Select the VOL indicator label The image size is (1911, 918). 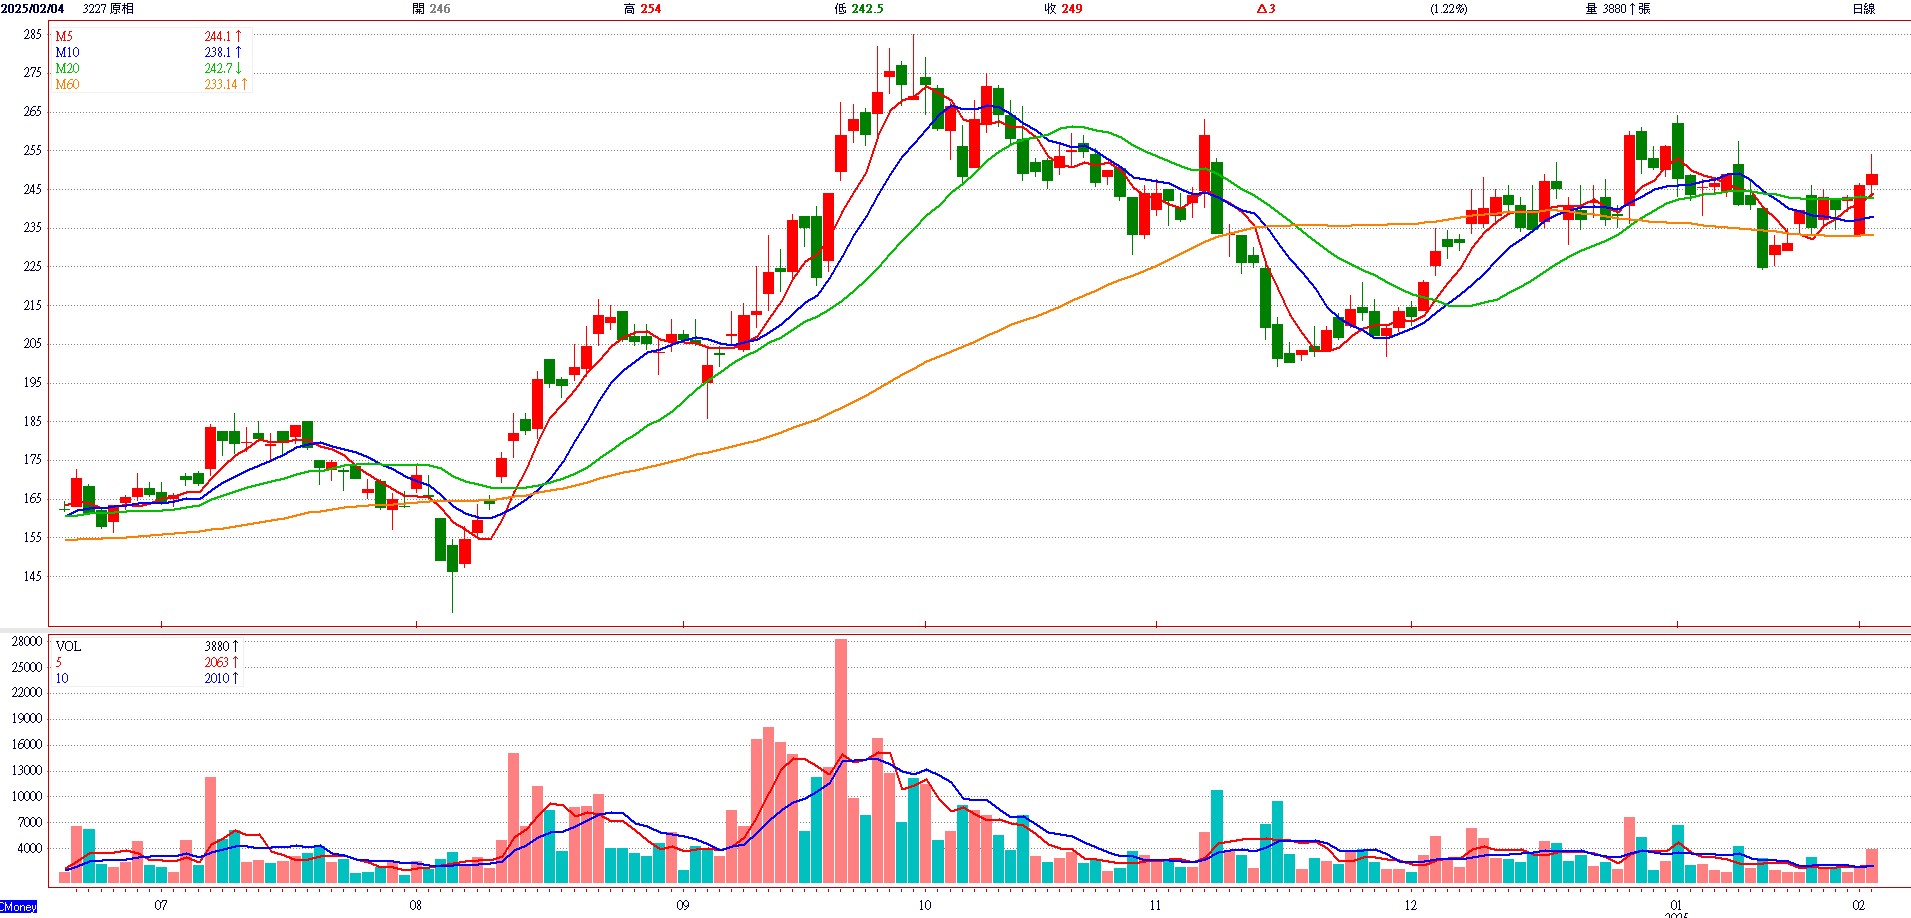point(68,646)
